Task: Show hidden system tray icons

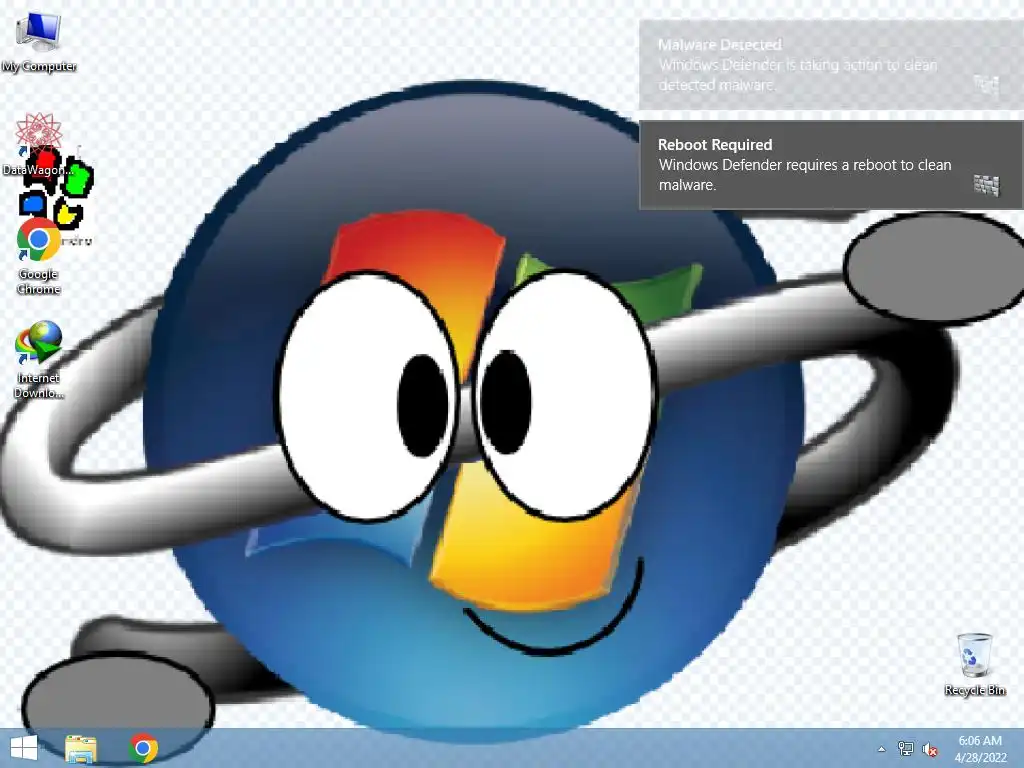Action: click(882, 749)
